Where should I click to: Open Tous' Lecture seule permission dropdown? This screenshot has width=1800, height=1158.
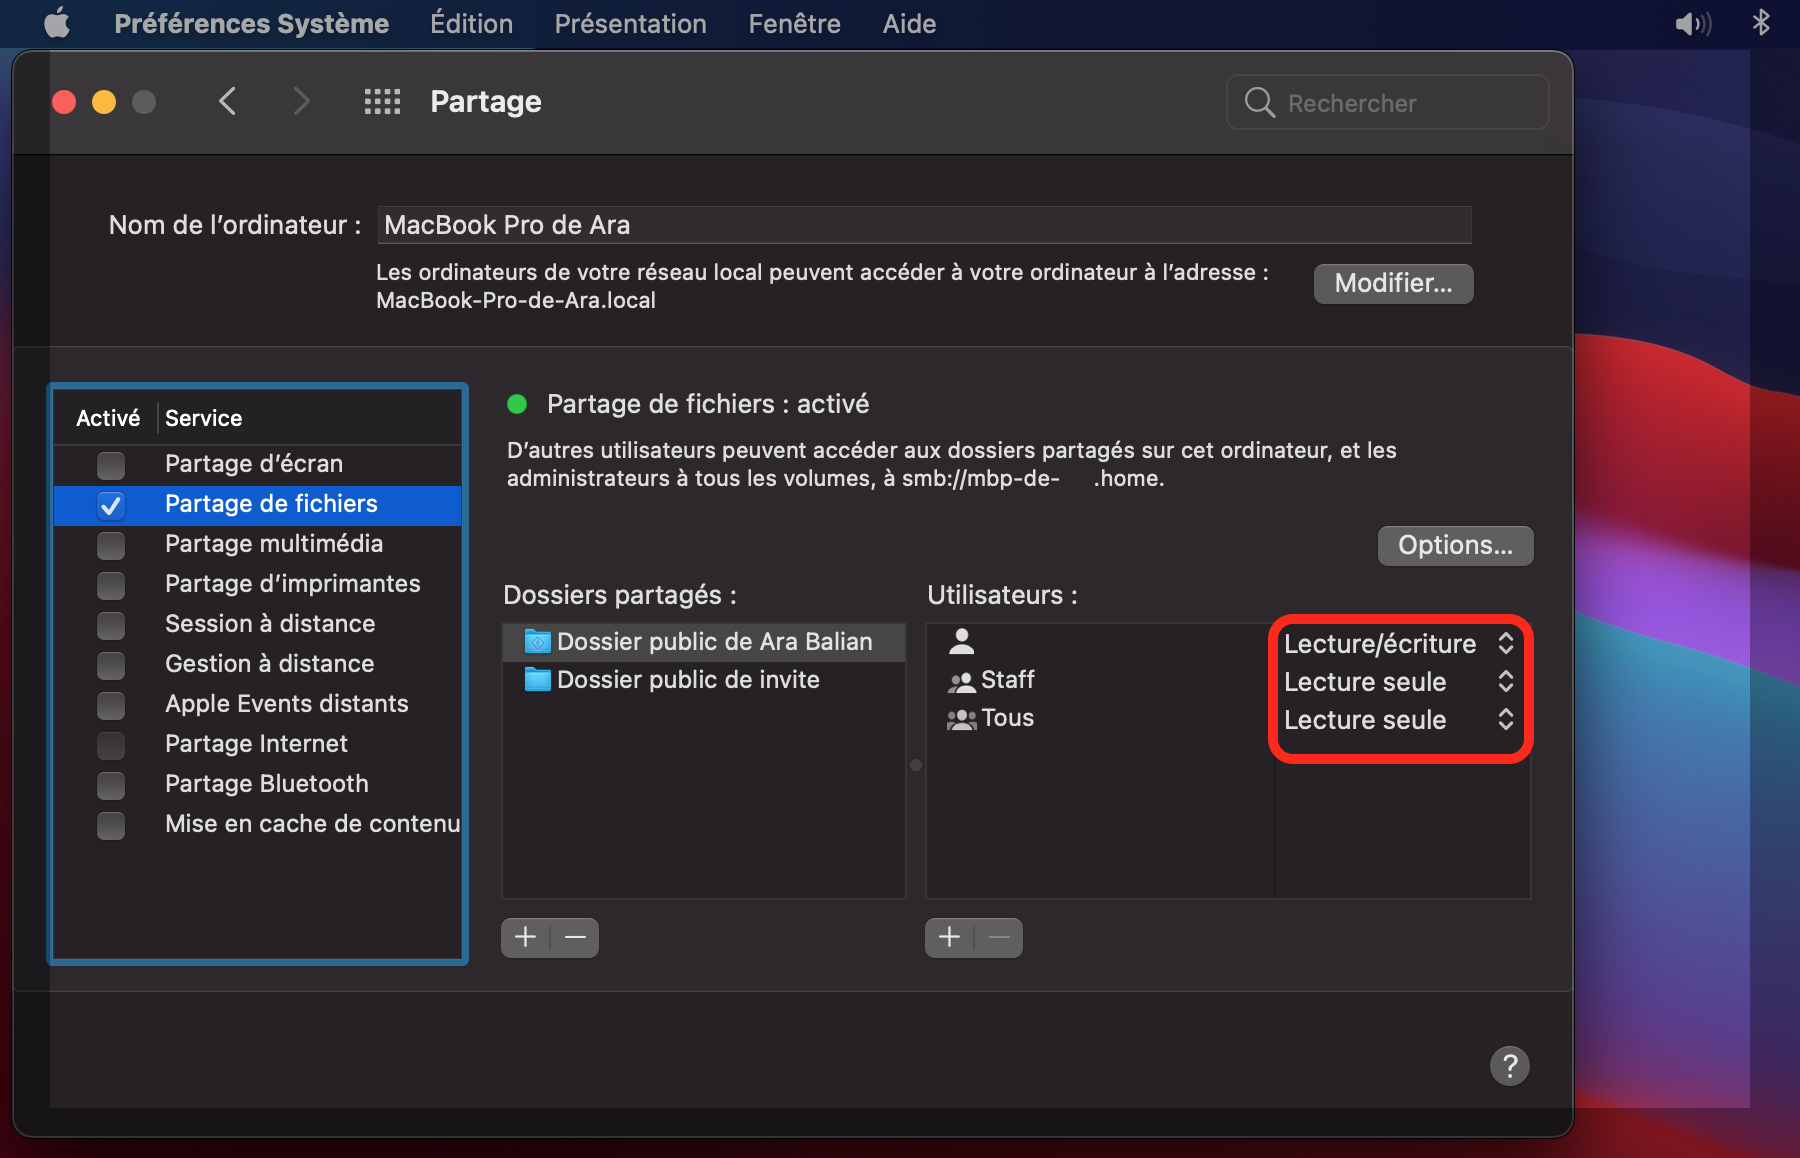tap(1400, 720)
